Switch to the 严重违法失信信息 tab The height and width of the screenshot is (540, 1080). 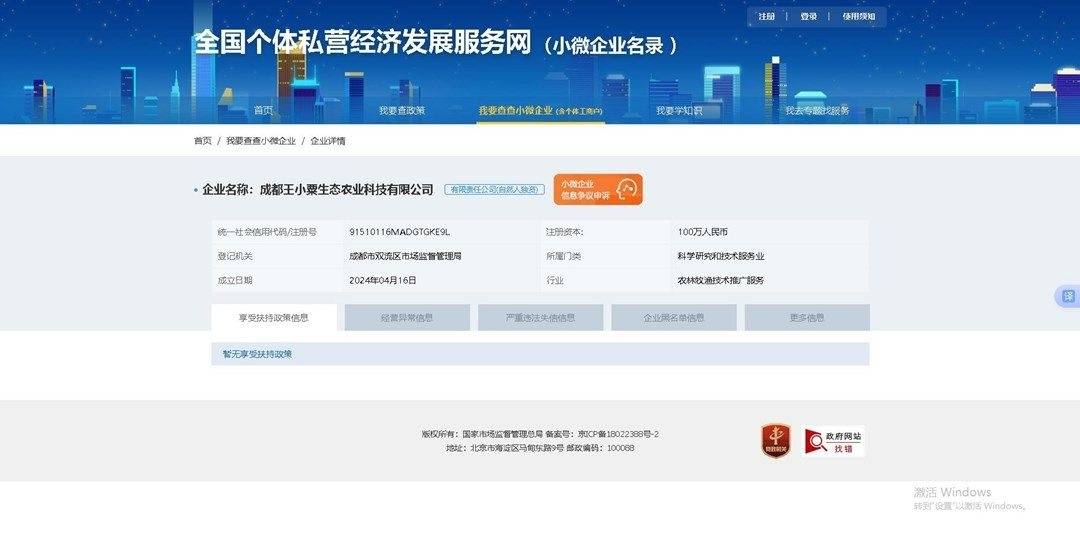[x=541, y=318]
